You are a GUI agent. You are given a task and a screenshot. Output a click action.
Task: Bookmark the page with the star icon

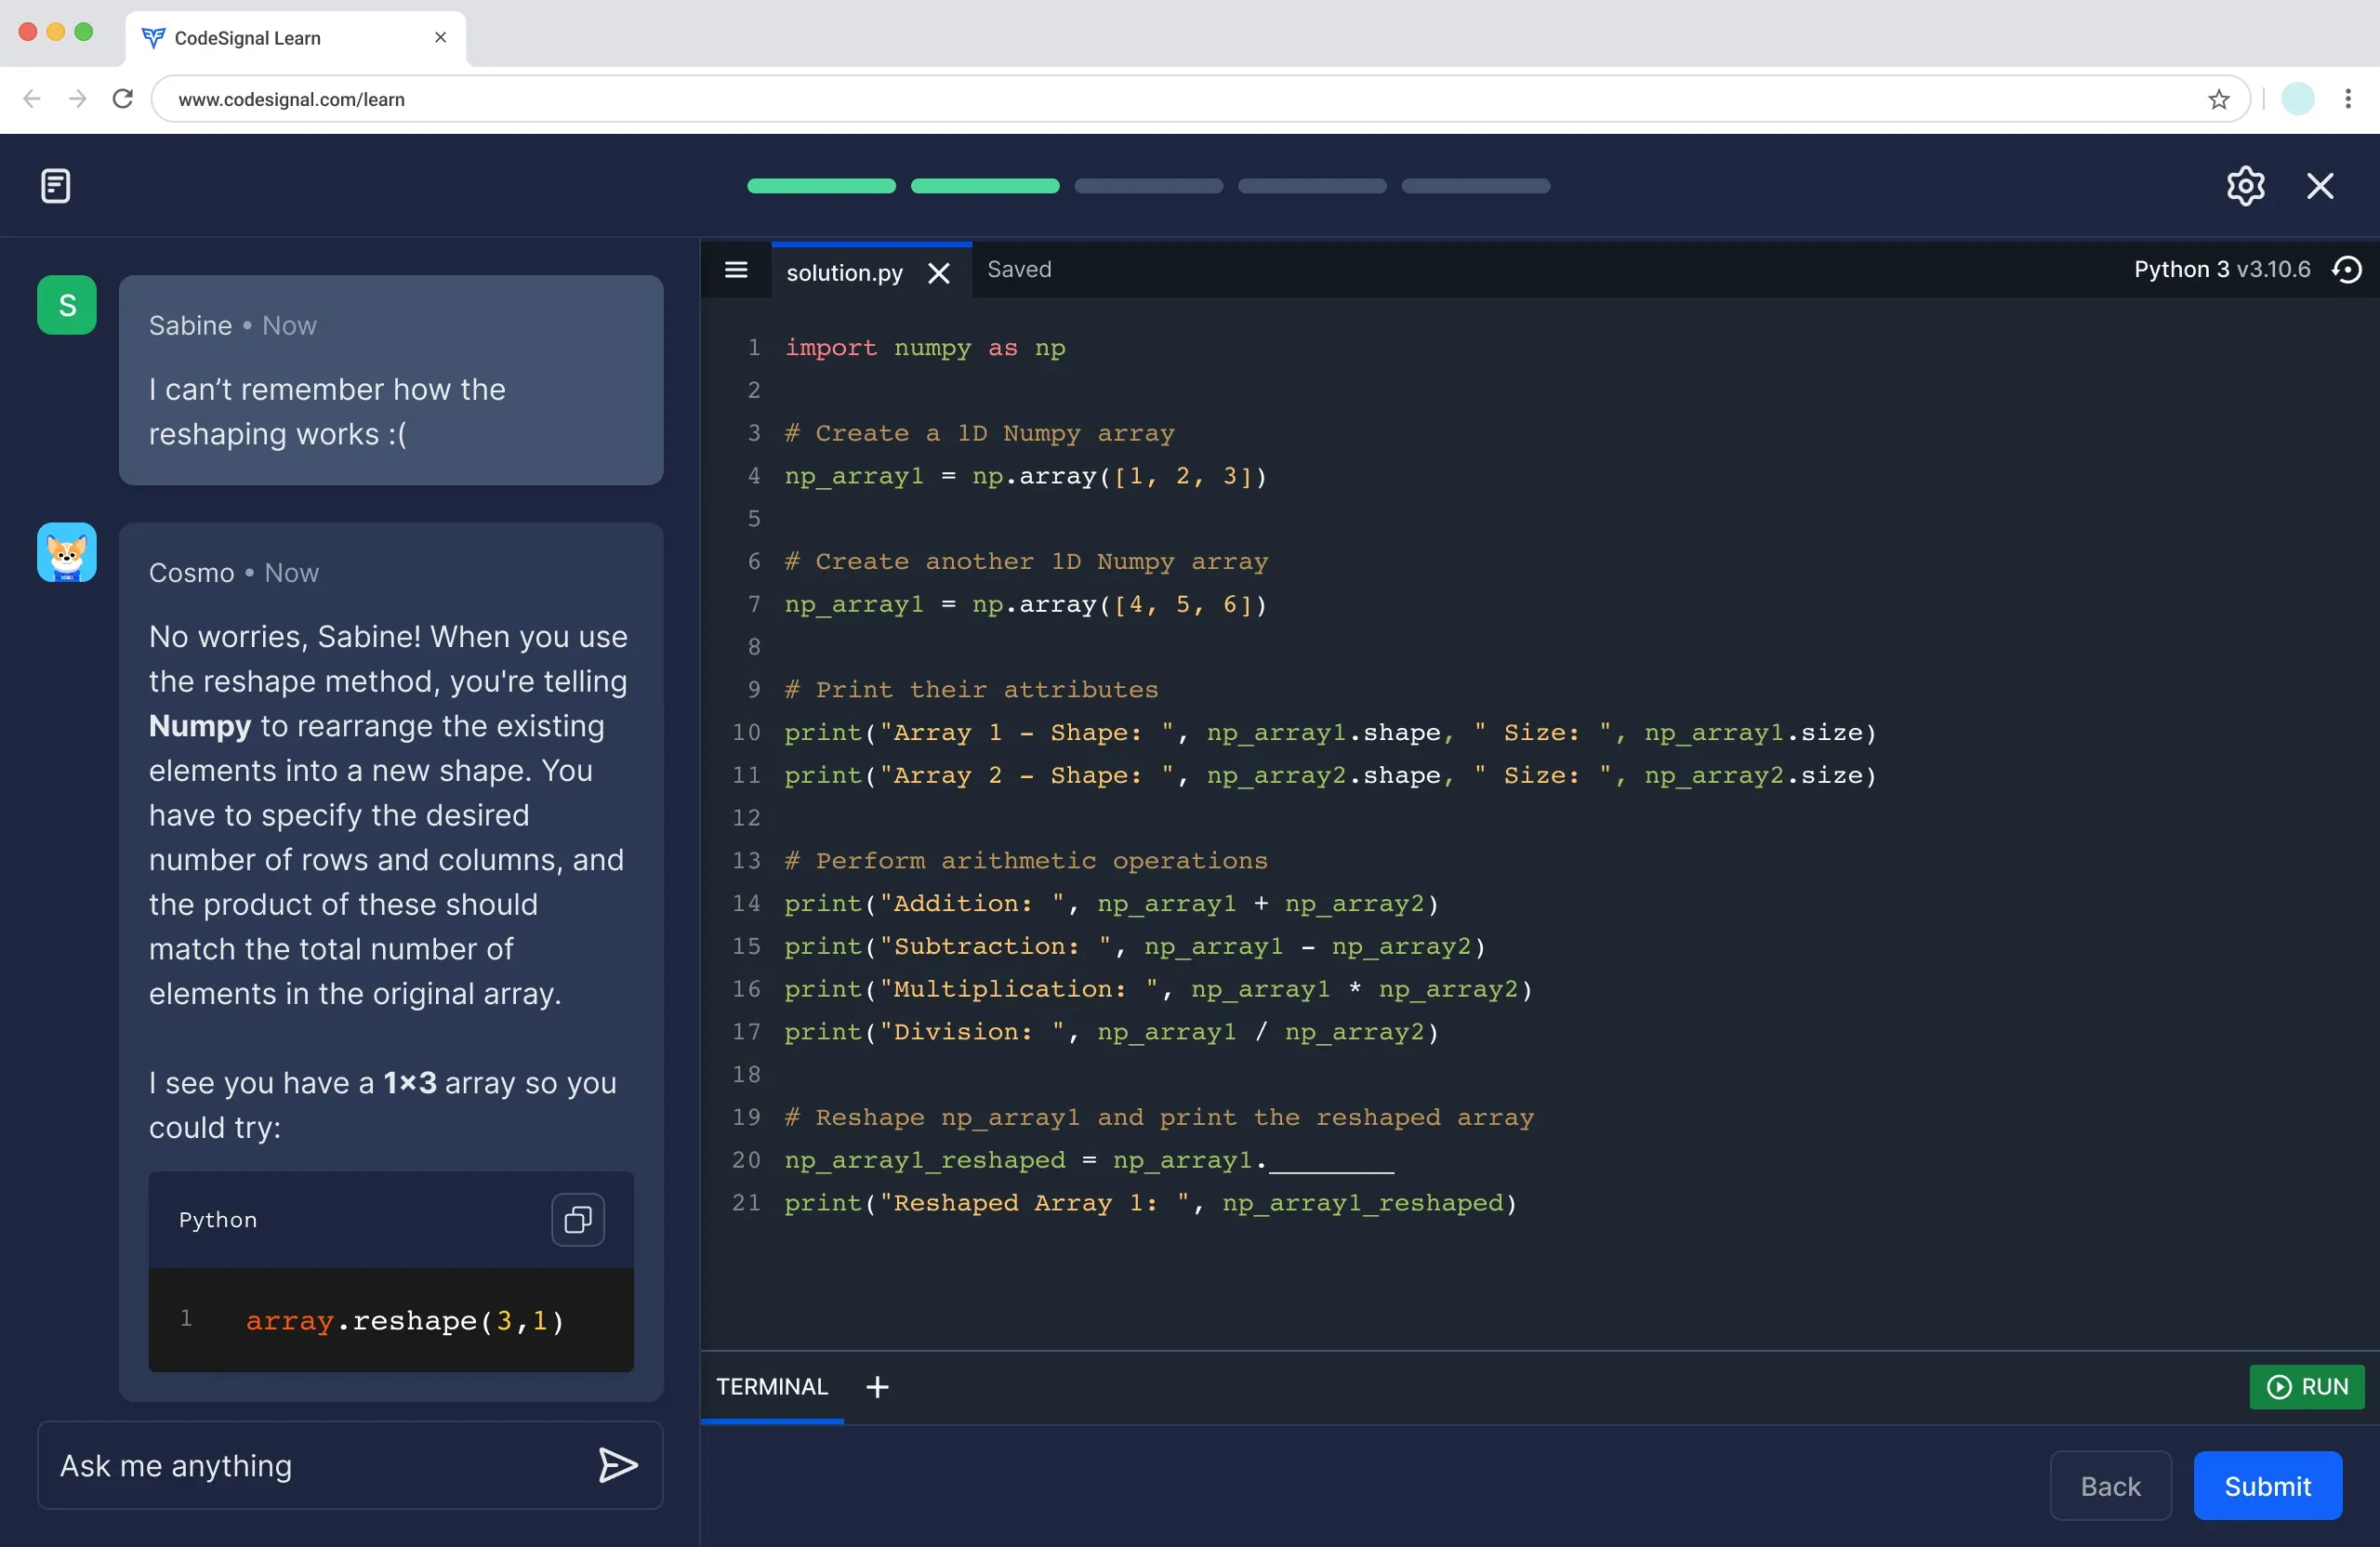(x=2219, y=99)
